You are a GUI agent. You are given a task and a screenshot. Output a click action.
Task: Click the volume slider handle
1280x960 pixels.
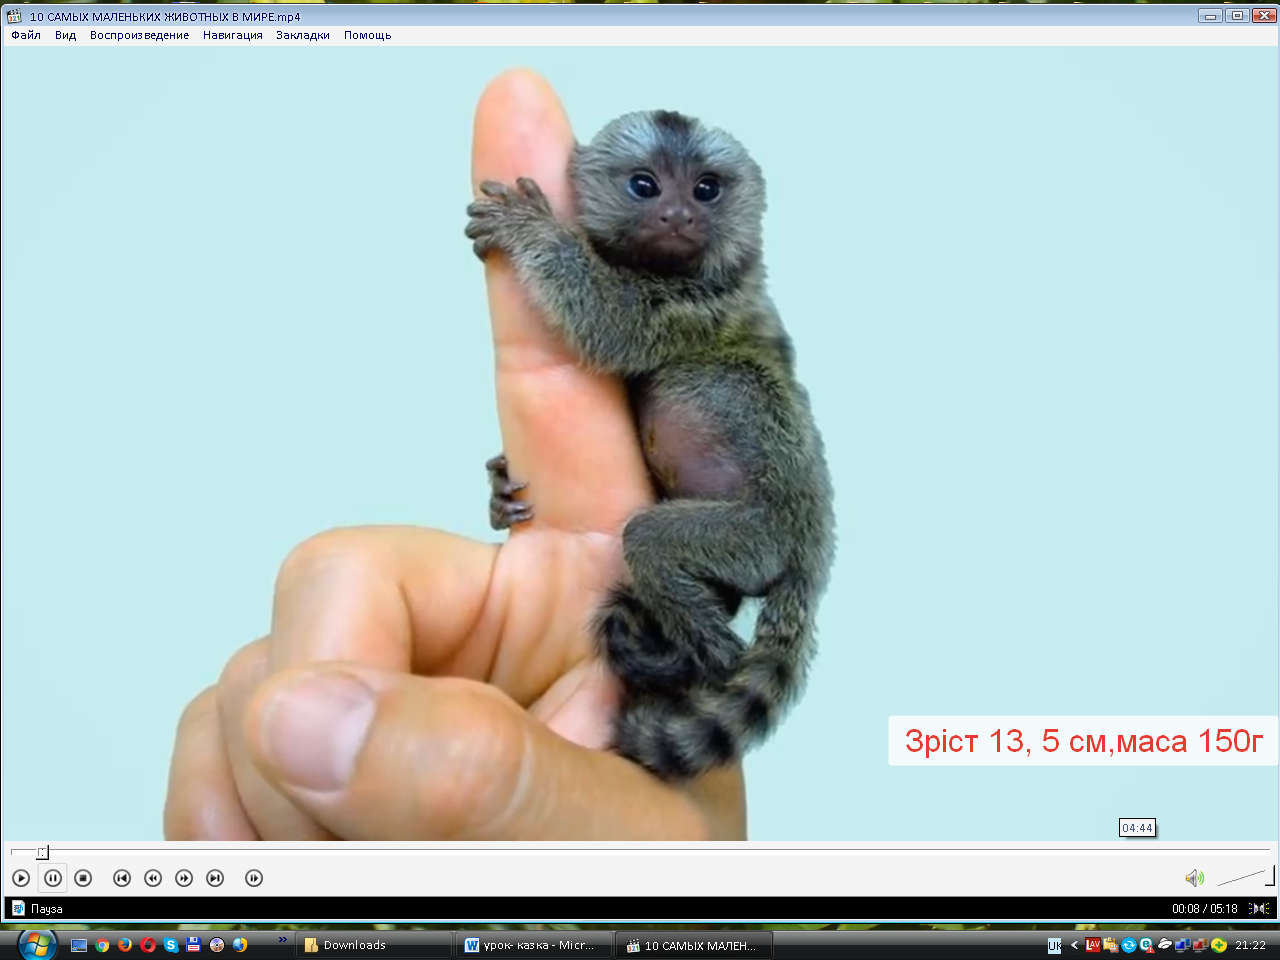(1269, 877)
